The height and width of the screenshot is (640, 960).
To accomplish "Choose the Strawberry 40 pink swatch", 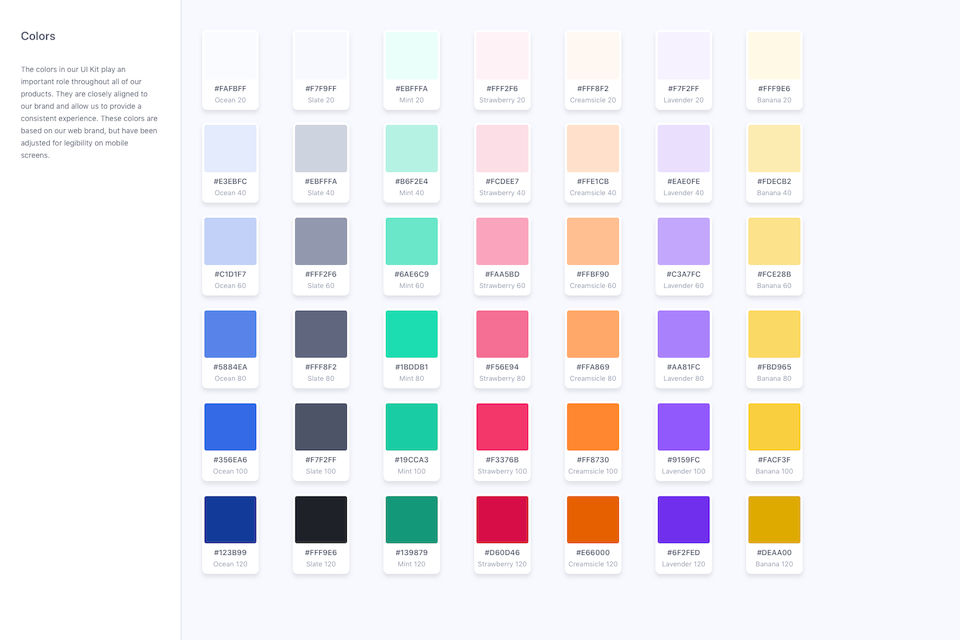I will click(x=502, y=149).
